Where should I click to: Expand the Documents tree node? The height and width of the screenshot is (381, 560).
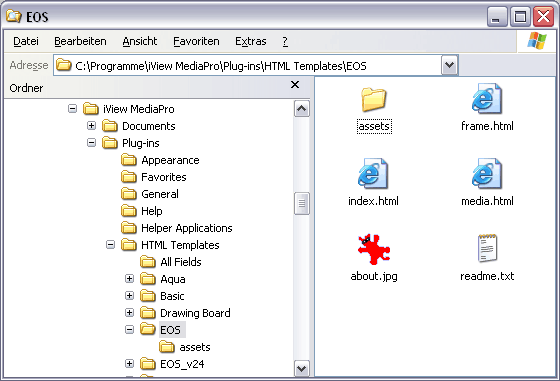(x=91, y=125)
